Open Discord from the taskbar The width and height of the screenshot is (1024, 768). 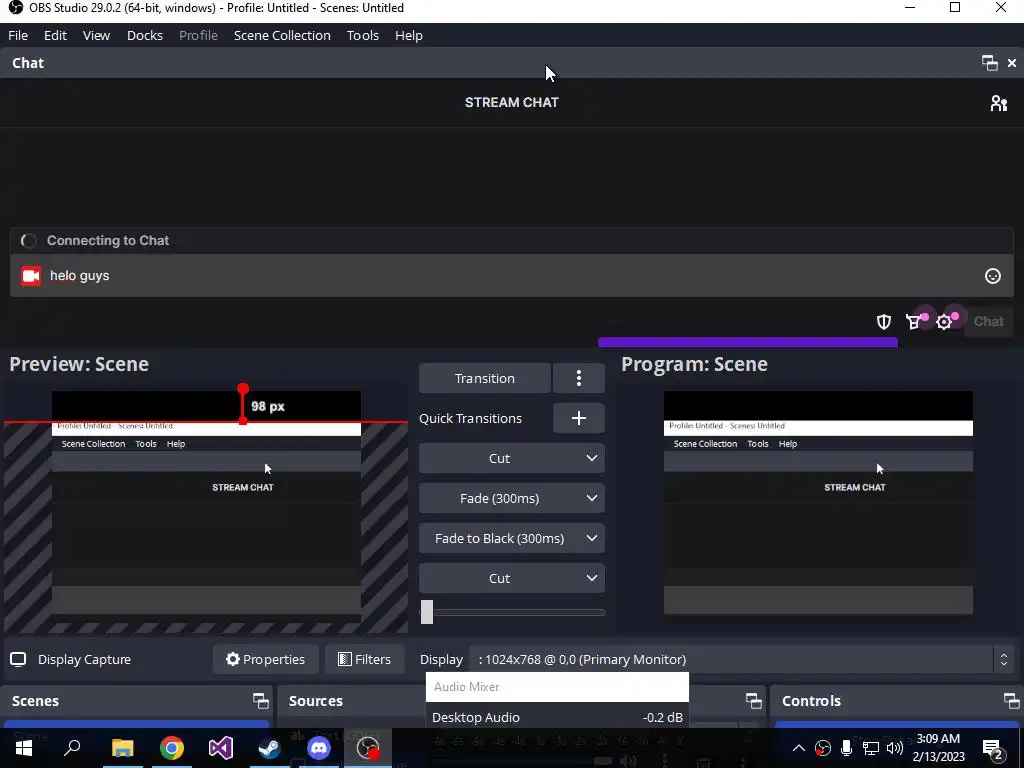pos(319,748)
